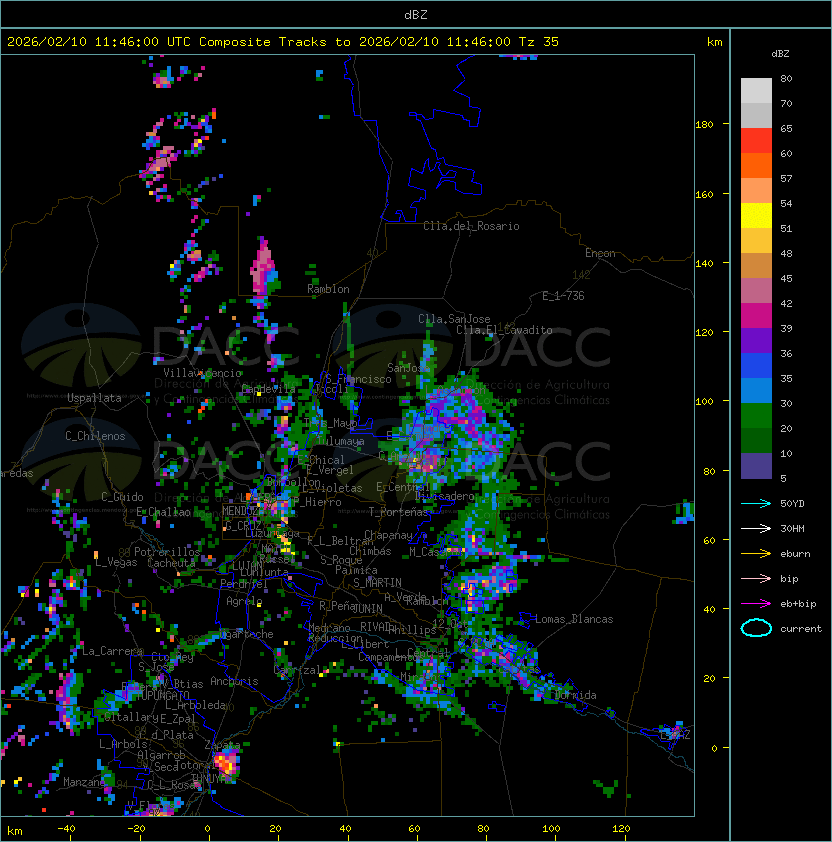The height and width of the screenshot is (842, 832).
Task: Click the 'E_Vergel' map label
Action: pos(330,470)
